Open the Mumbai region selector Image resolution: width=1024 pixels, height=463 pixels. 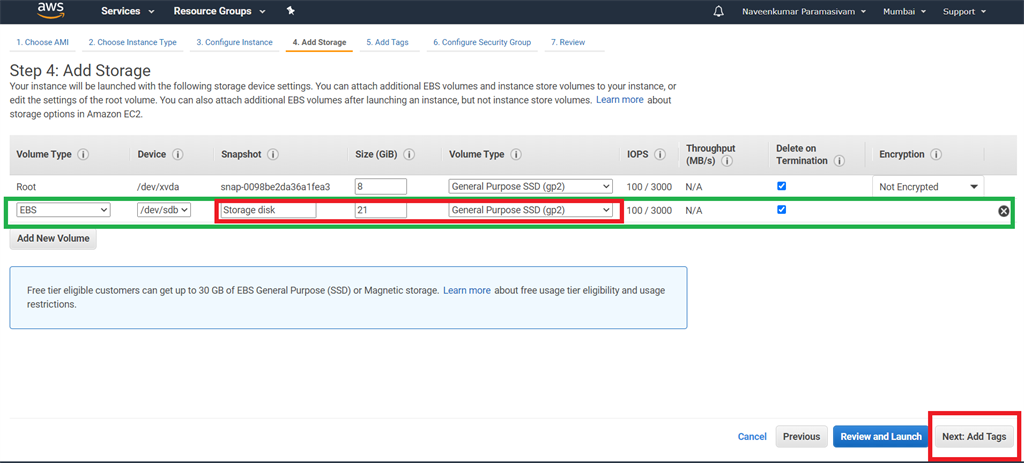click(x=904, y=11)
